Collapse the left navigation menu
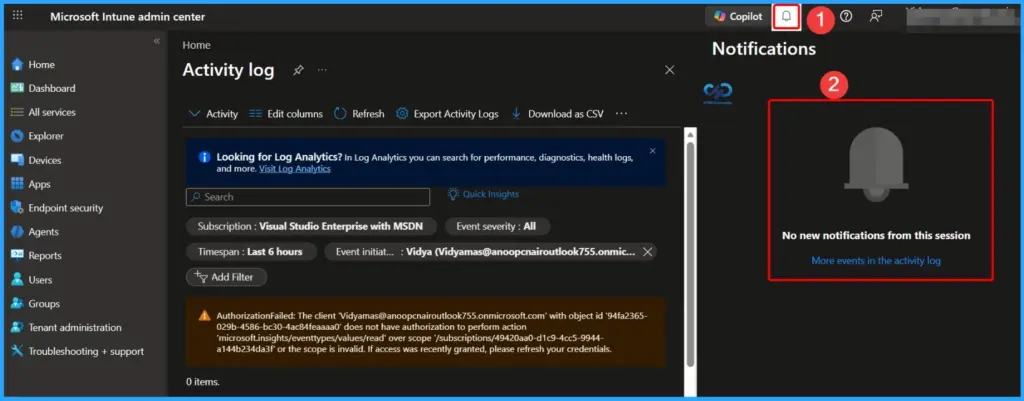Screen dimensions: 1024x401 (157, 41)
